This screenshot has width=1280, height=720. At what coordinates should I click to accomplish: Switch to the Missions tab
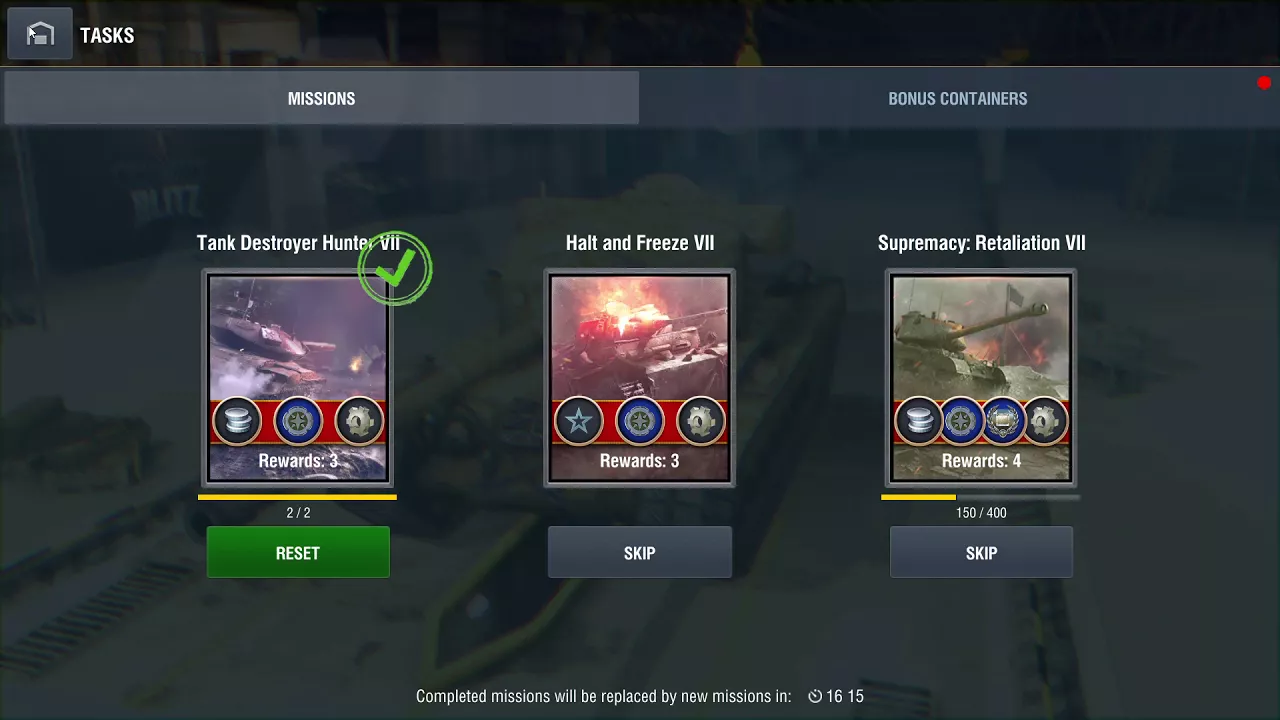coord(321,98)
